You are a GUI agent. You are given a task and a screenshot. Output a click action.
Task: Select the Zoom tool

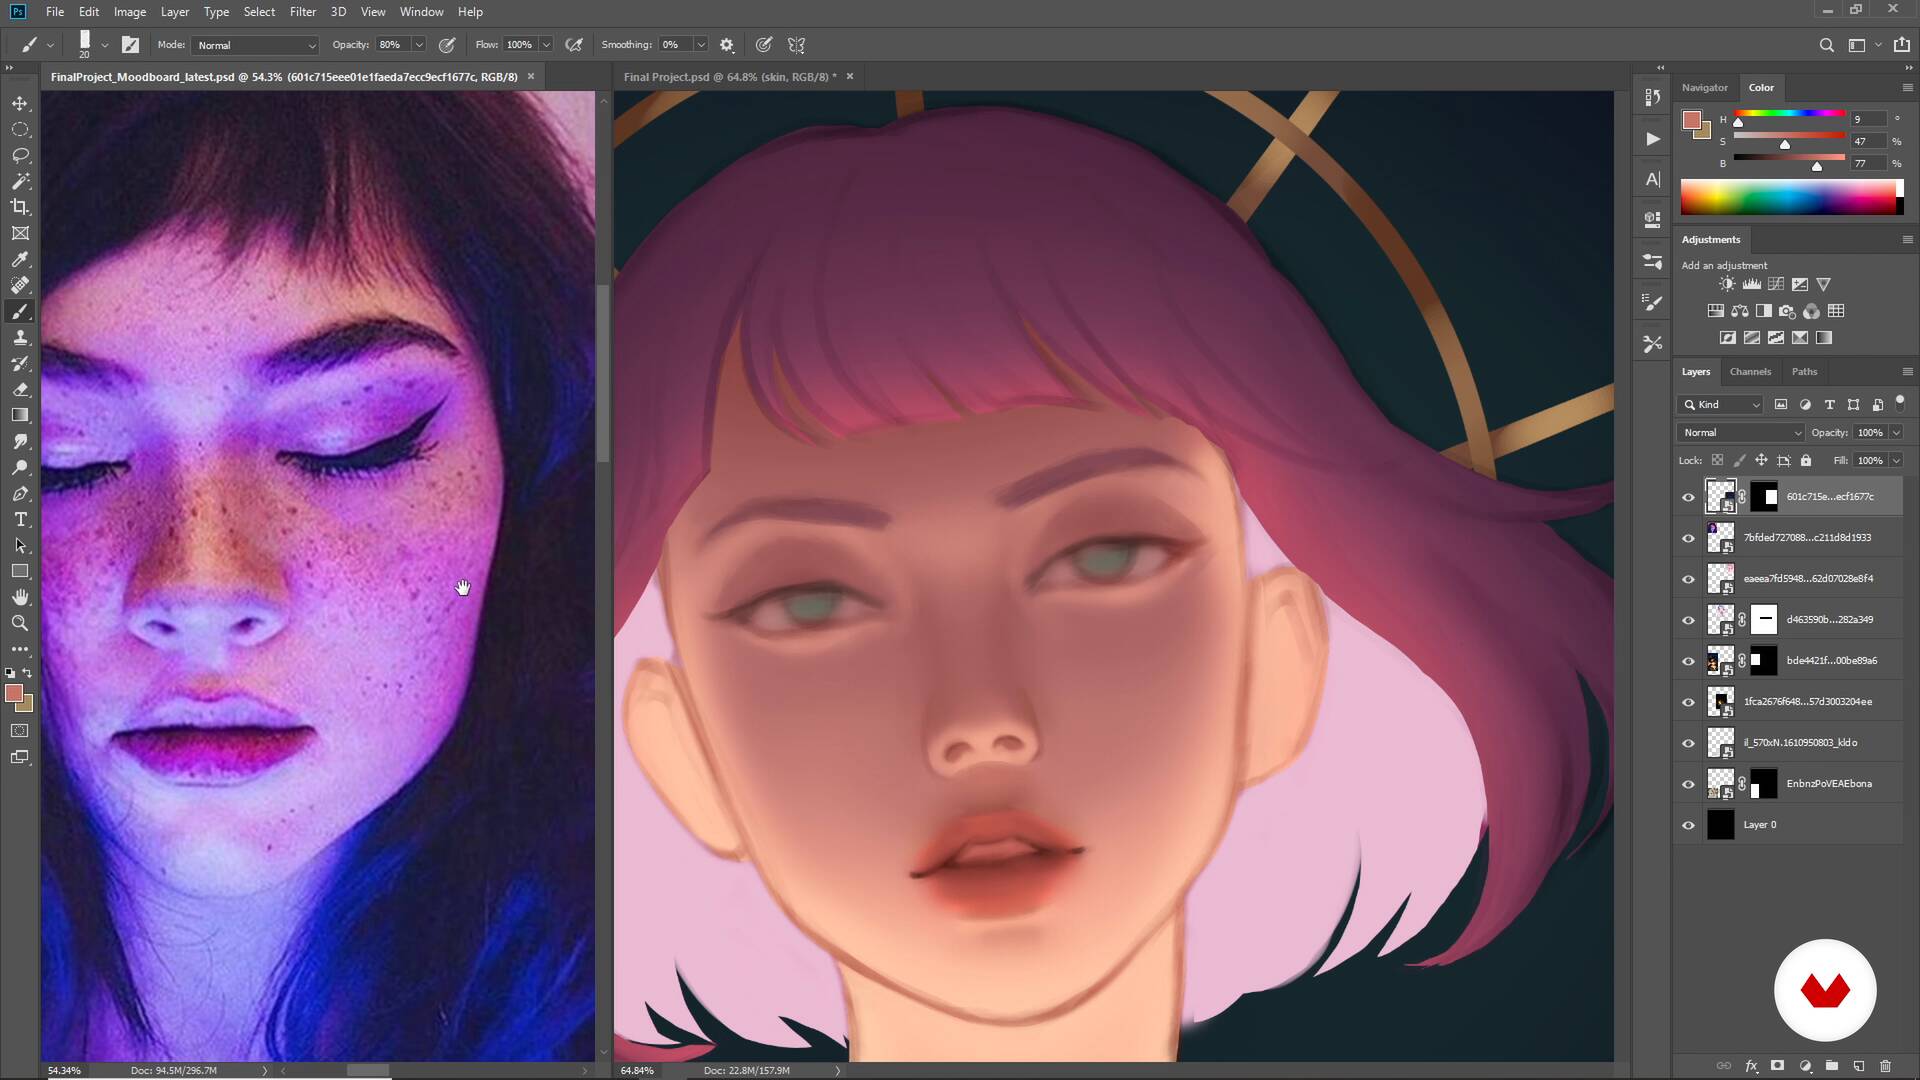(x=20, y=623)
